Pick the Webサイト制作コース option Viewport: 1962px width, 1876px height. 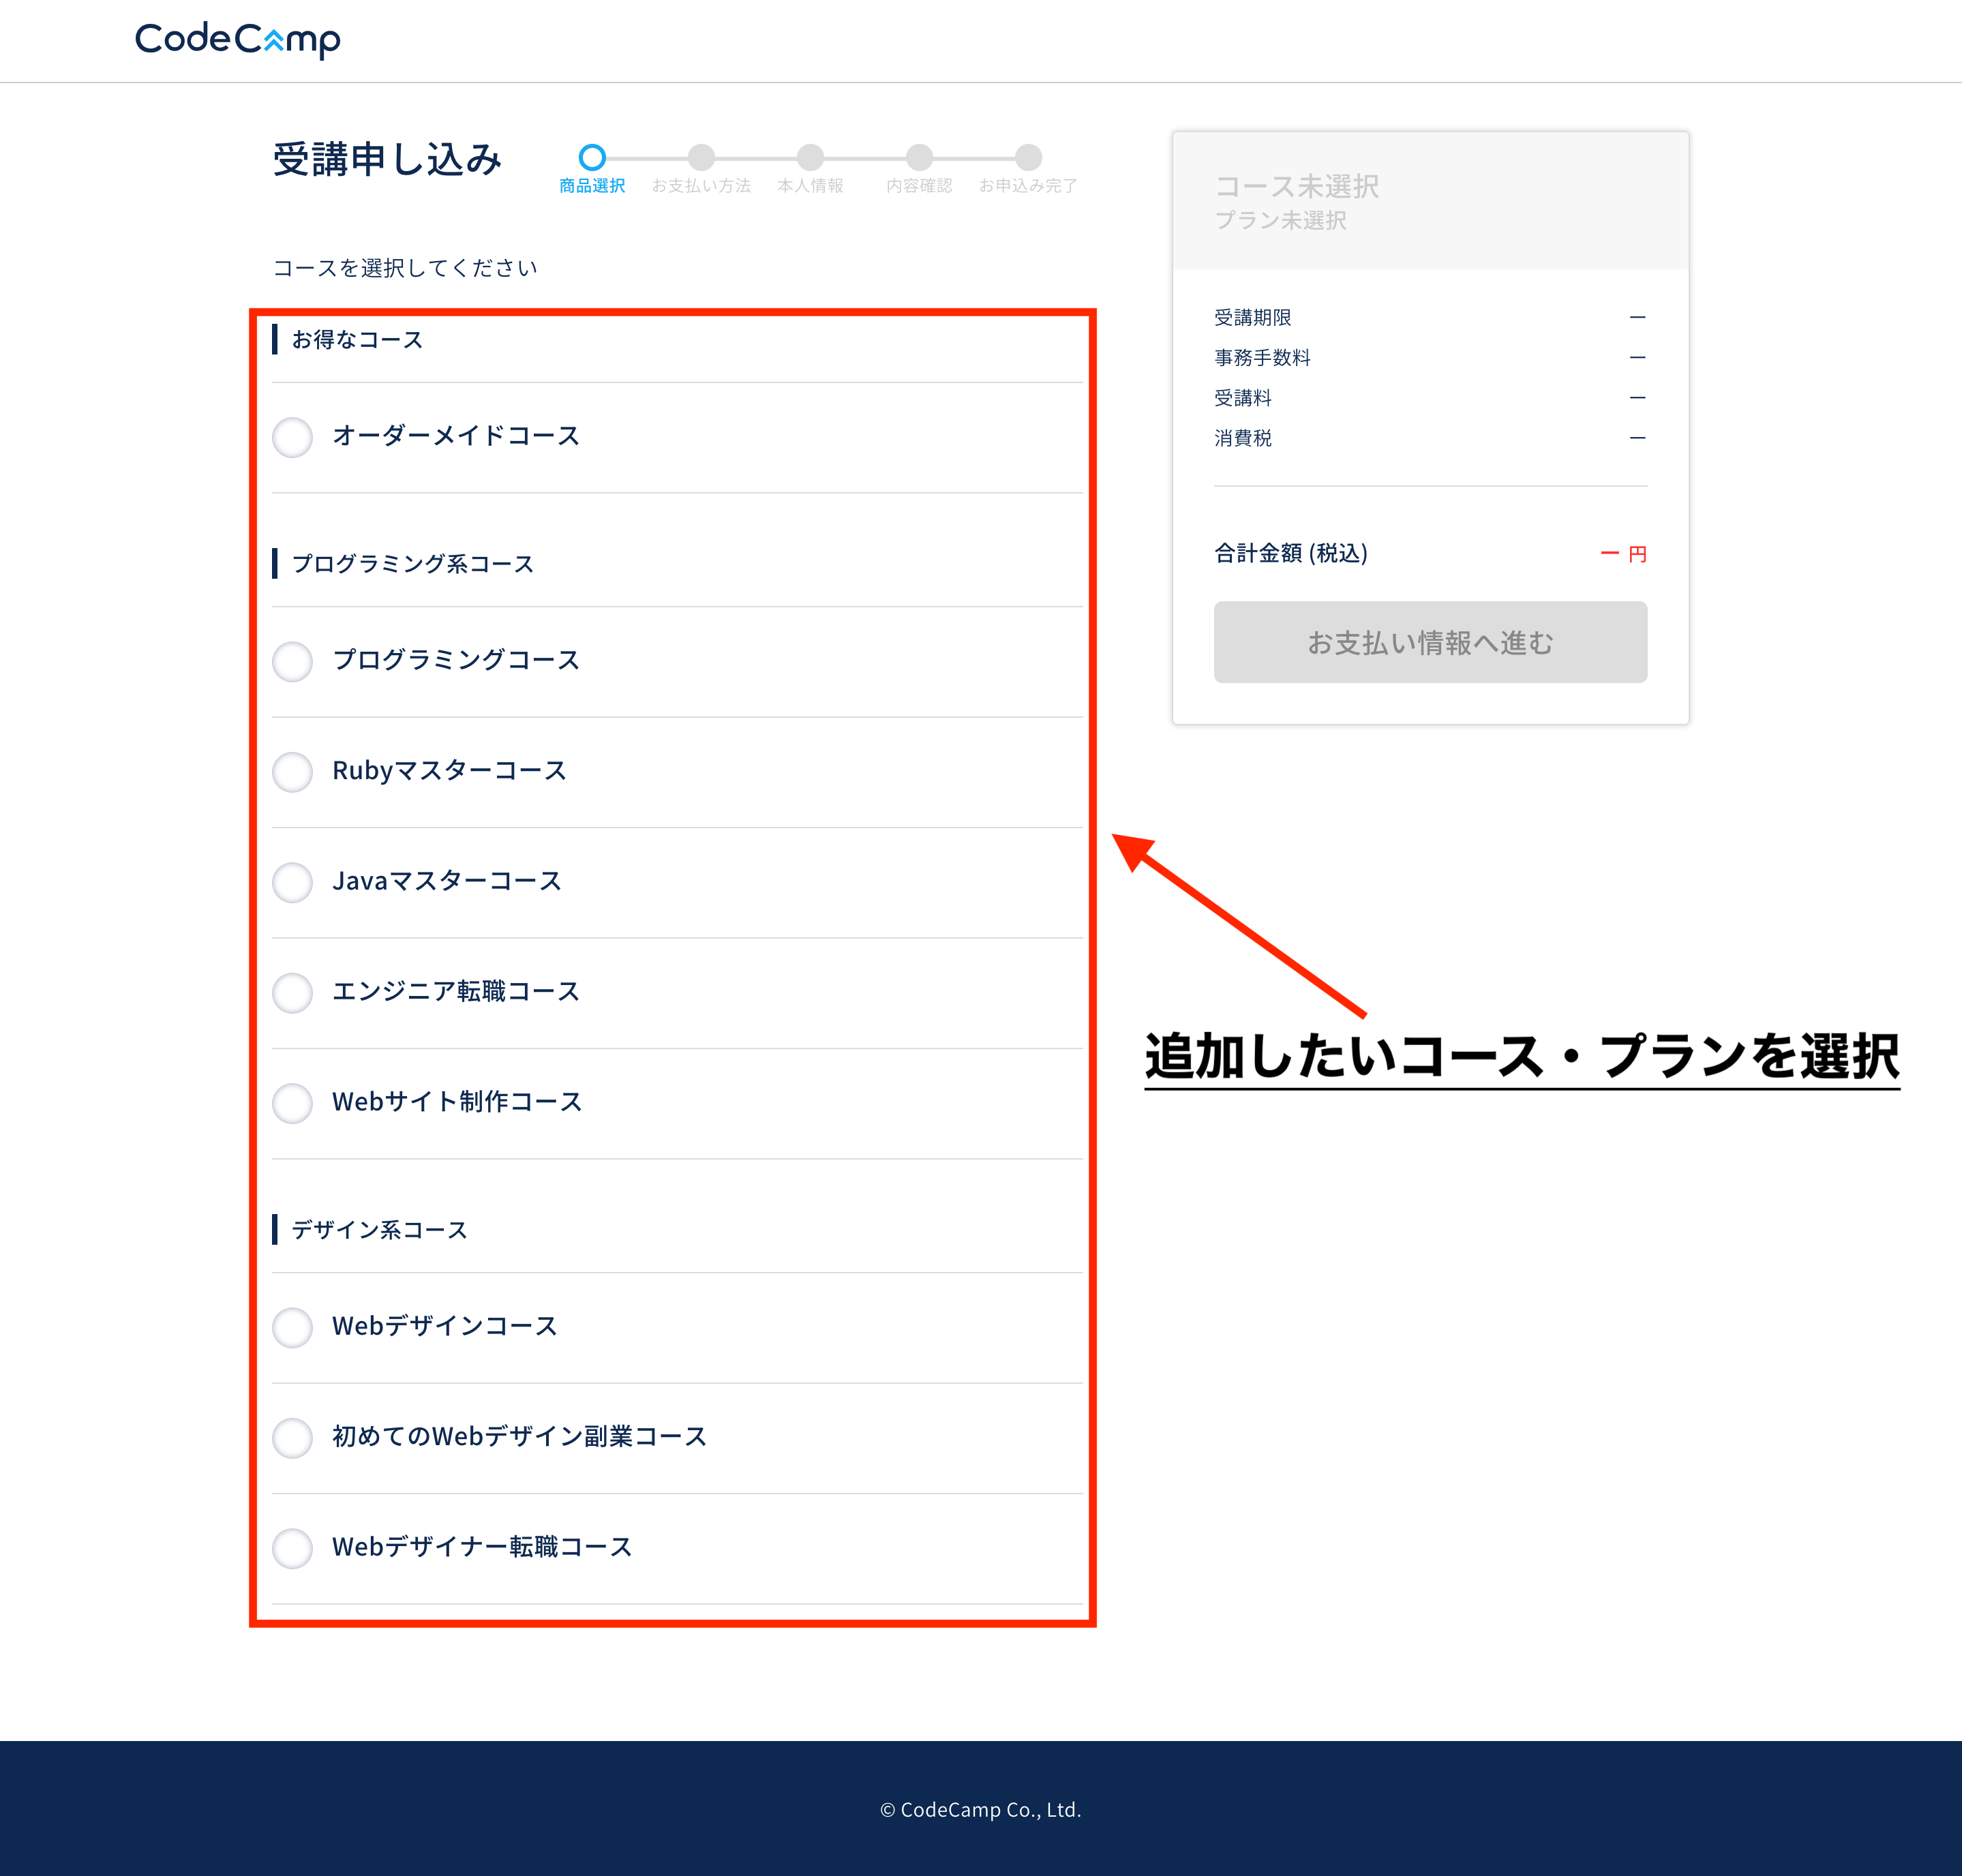293,1103
